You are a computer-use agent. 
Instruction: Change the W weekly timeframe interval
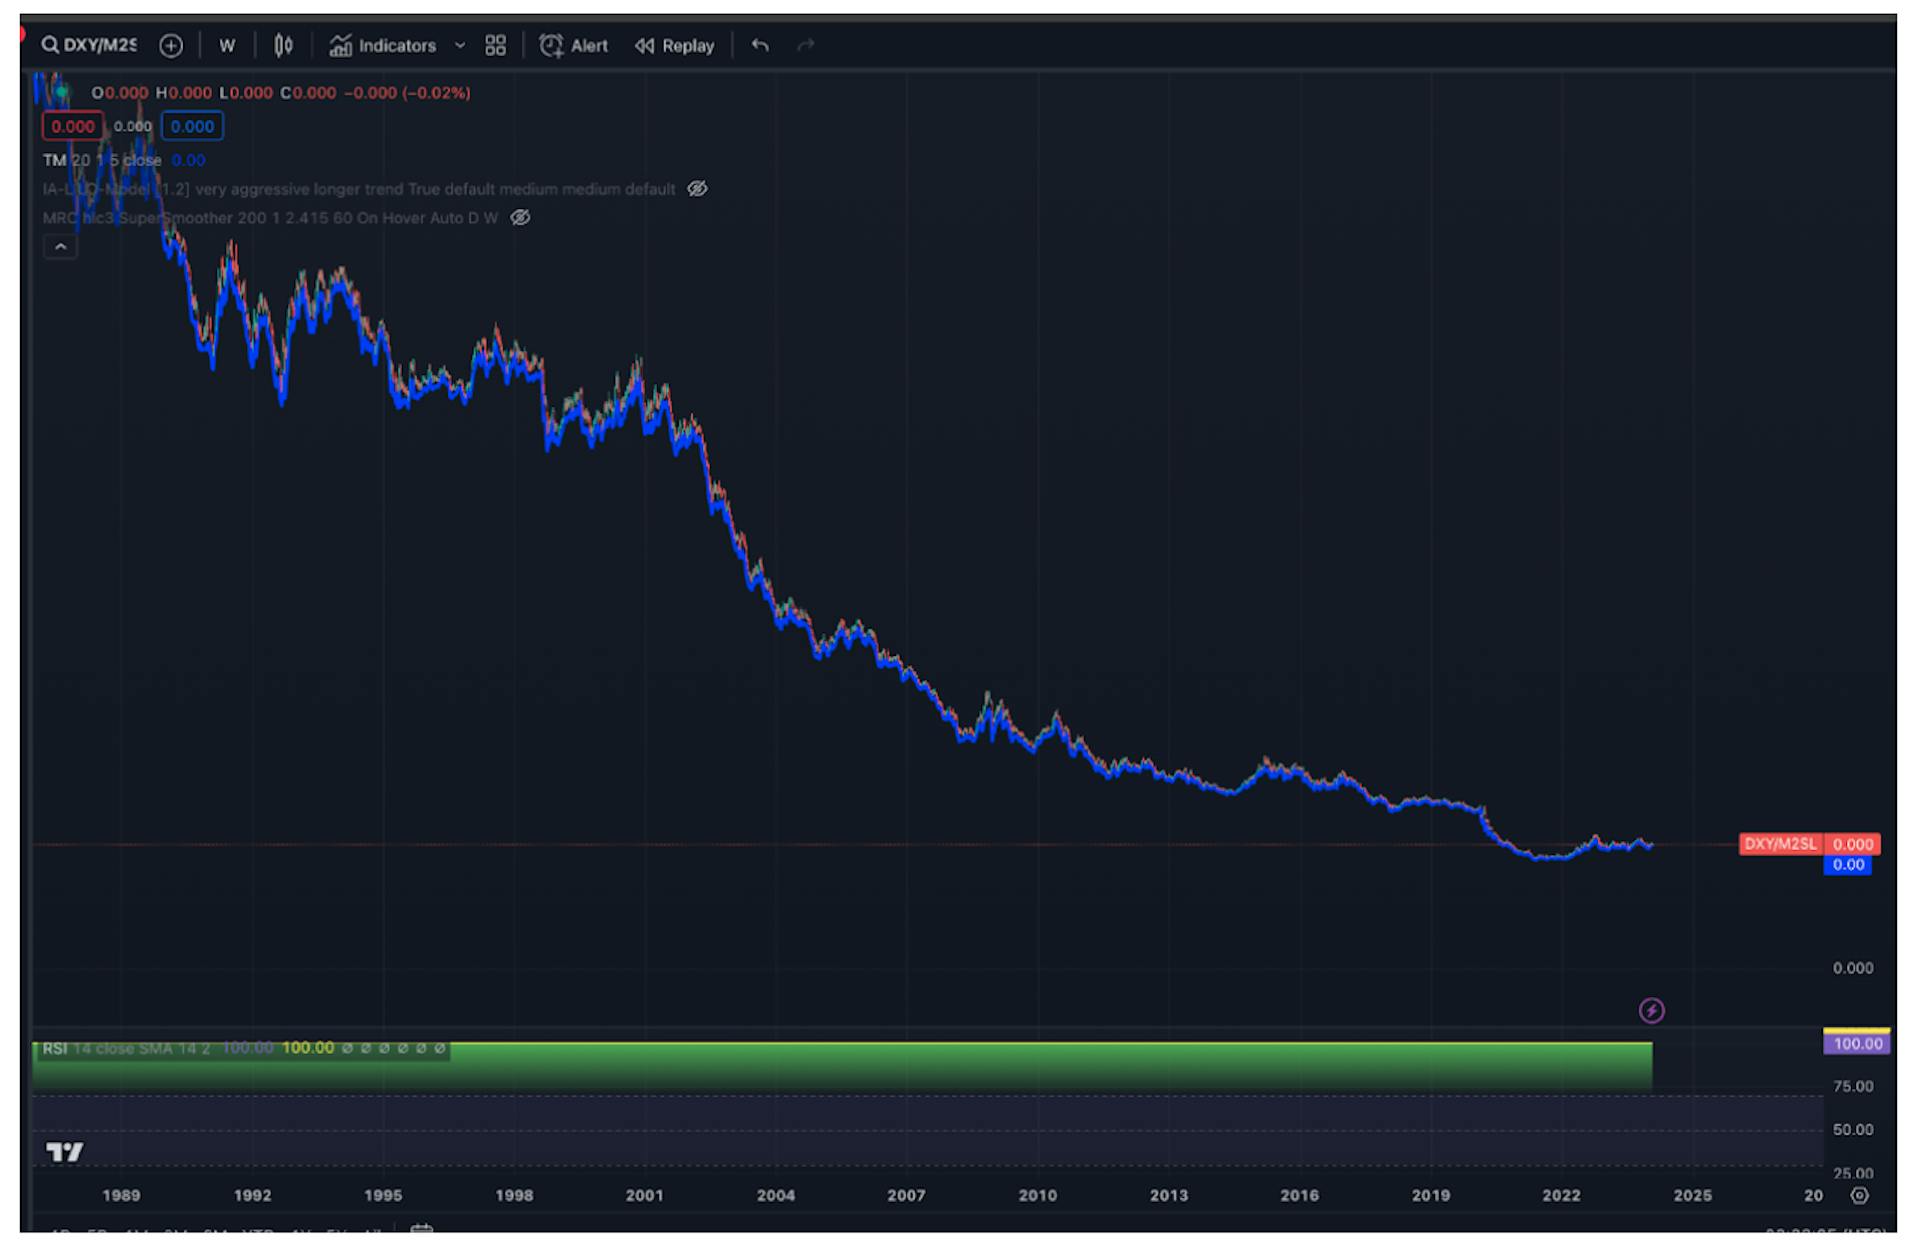tap(227, 45)
